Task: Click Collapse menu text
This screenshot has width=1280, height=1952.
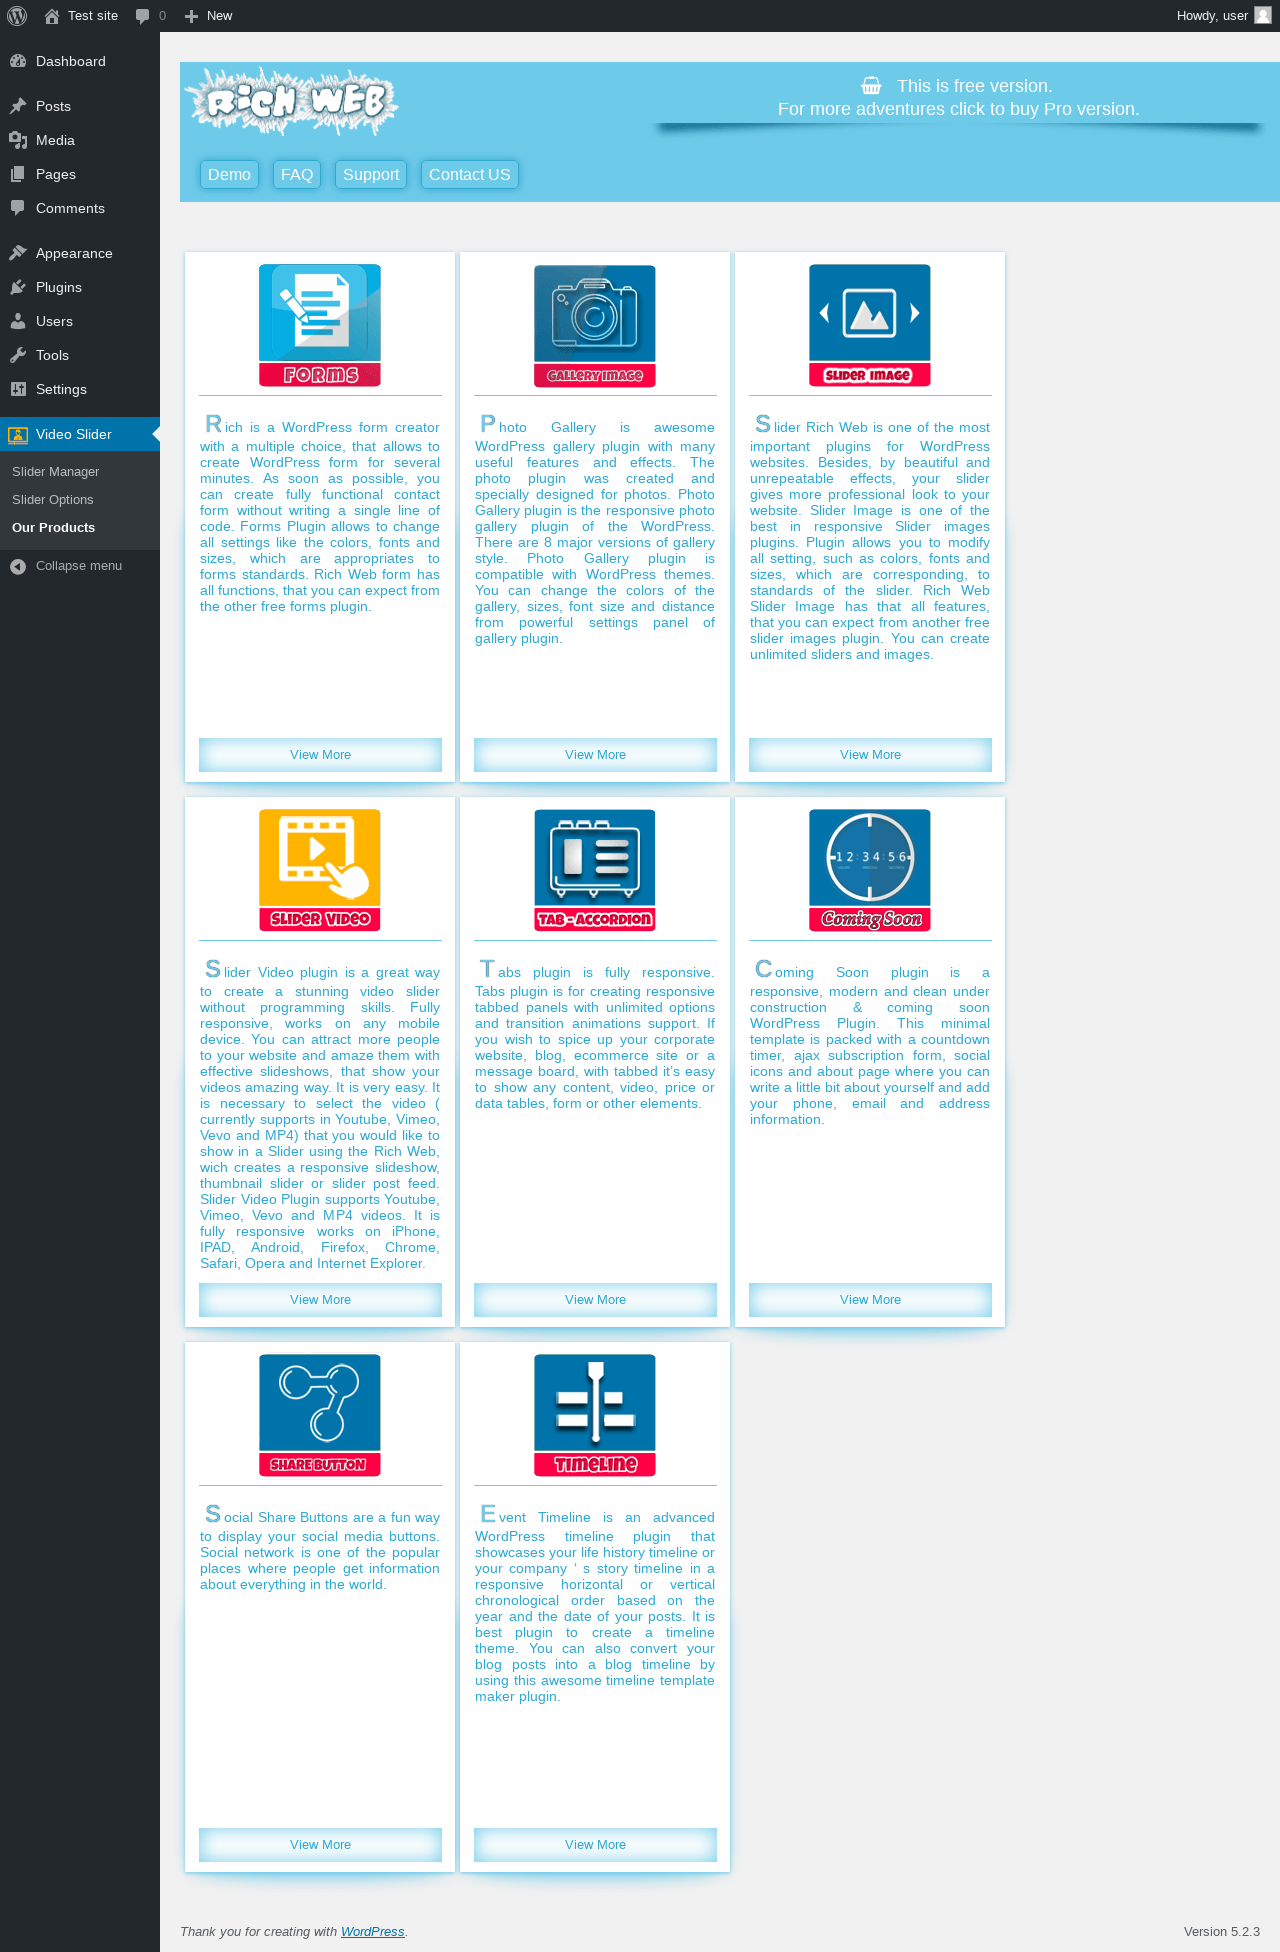Action: (x=79, y=566)
